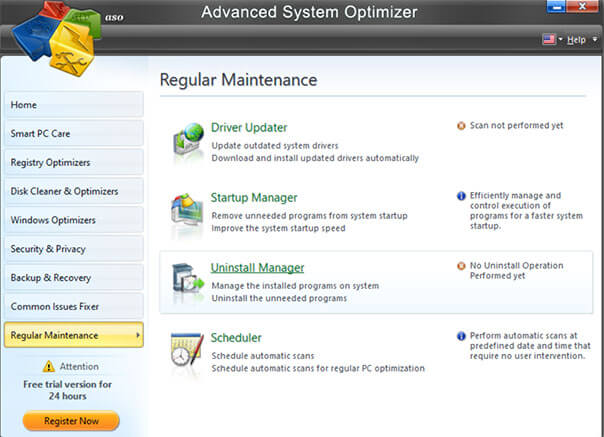Click 'Manage the installed programs on system'

(x=295, y=286)
